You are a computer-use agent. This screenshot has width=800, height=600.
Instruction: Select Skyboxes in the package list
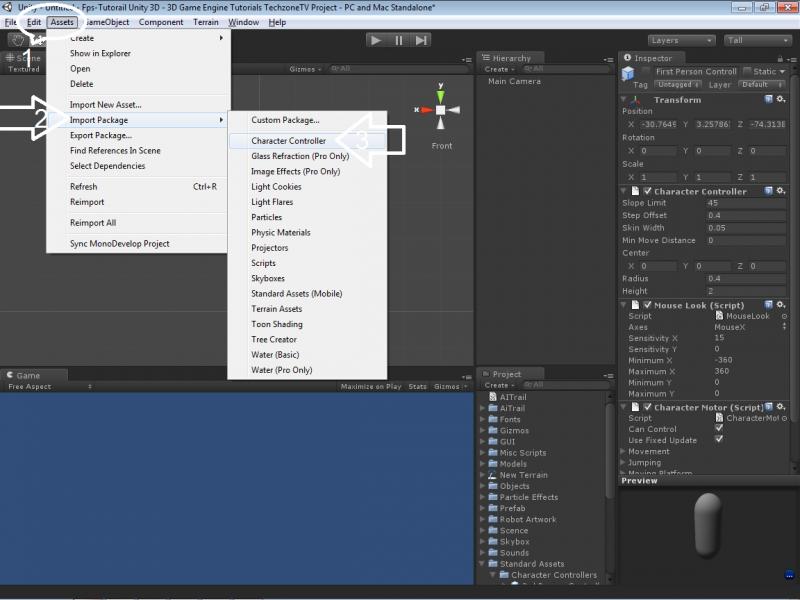click(269, 278)
